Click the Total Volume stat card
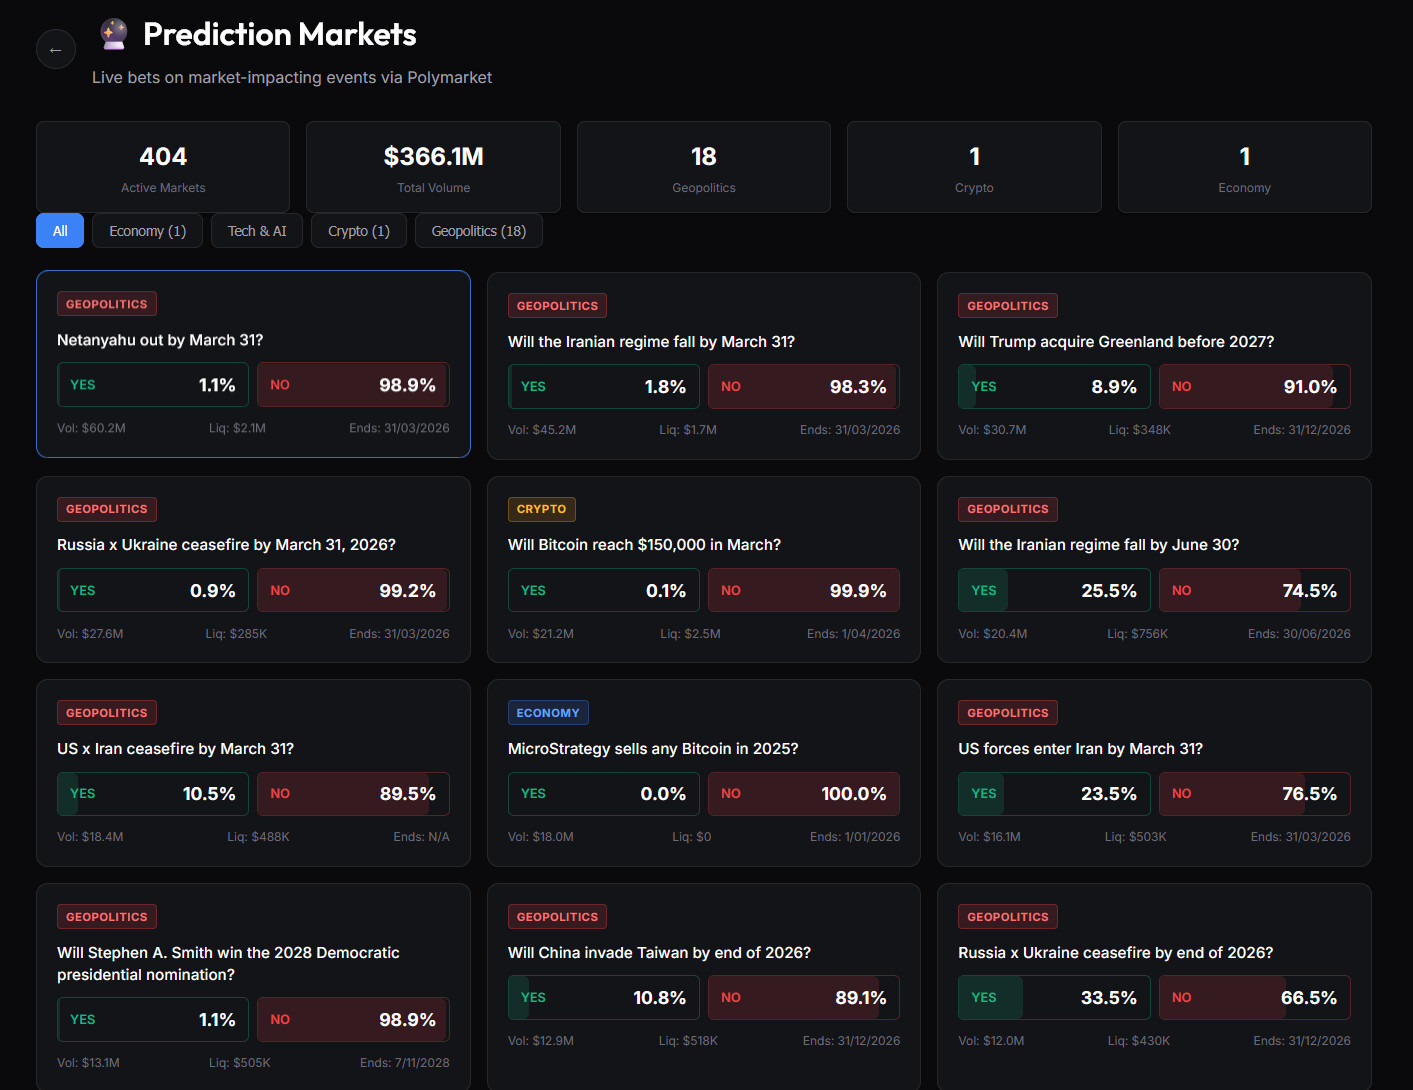This screenshot has width=1413, height=1090. [x=433, y=167]
